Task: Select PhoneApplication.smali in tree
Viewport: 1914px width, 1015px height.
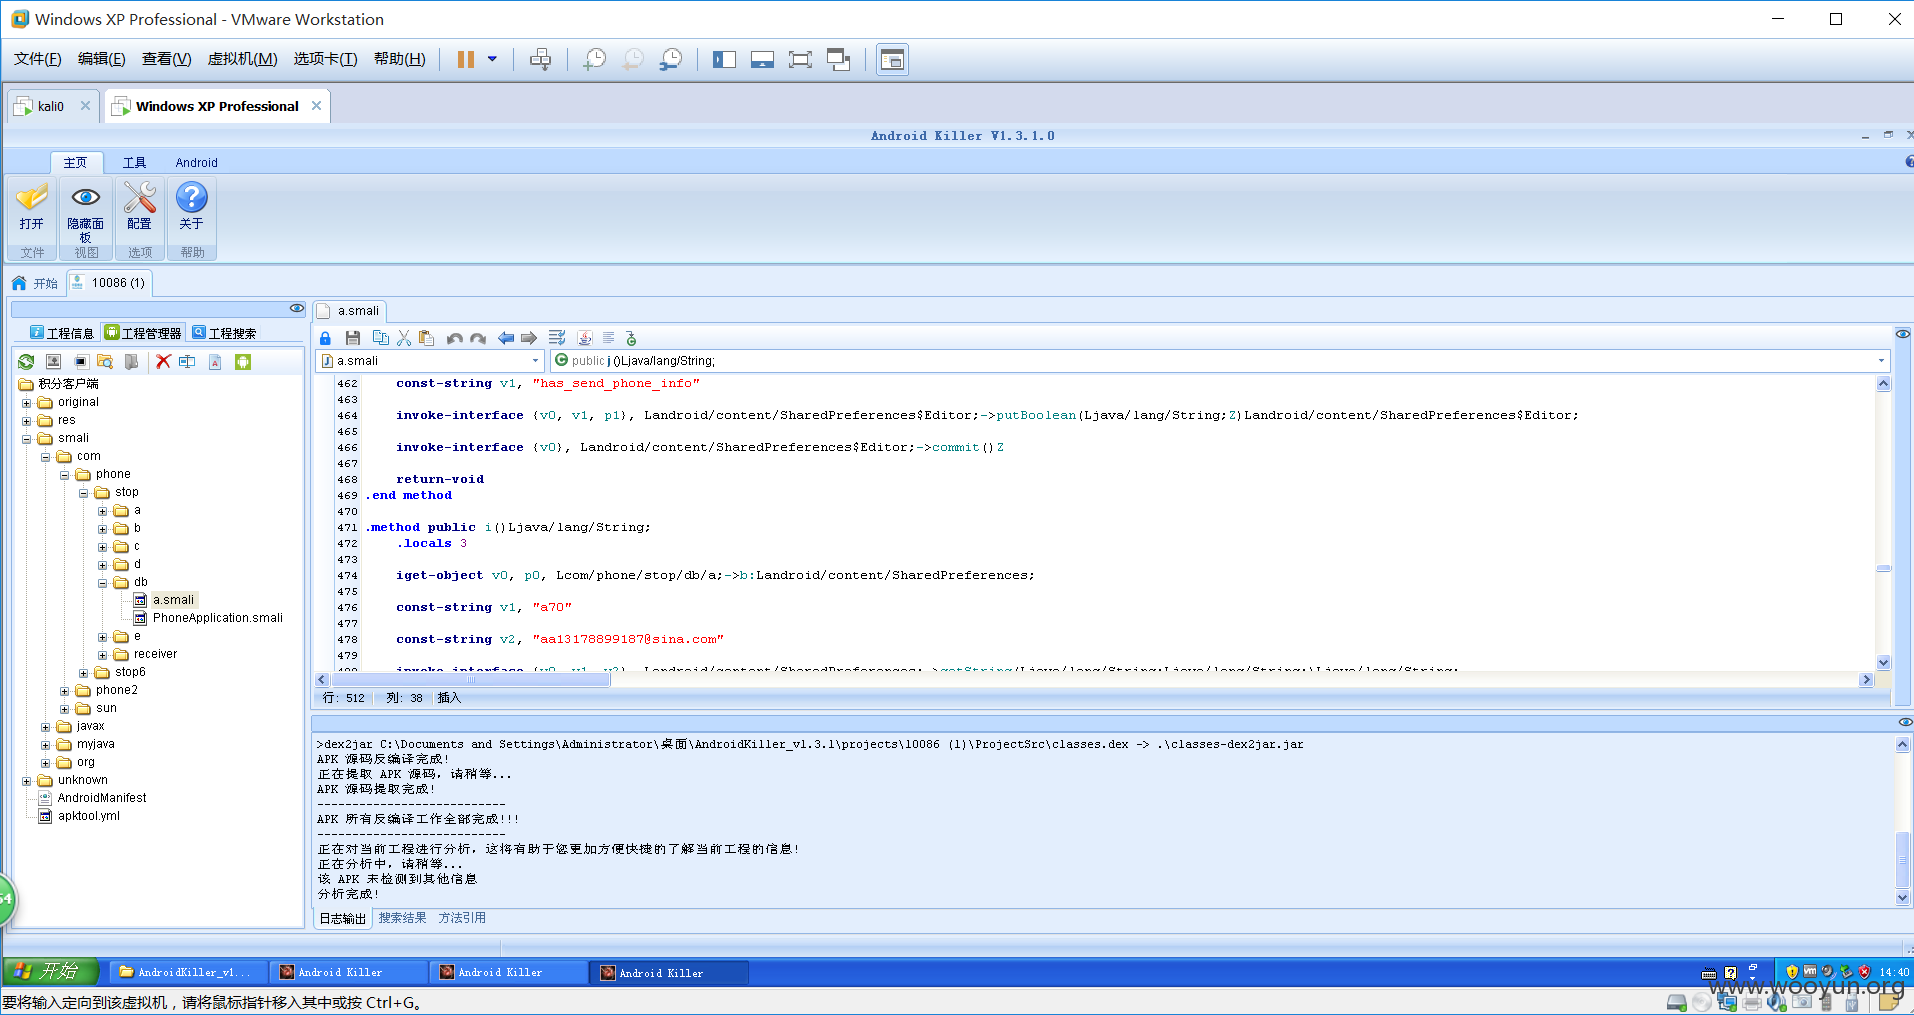Action: 217,618
